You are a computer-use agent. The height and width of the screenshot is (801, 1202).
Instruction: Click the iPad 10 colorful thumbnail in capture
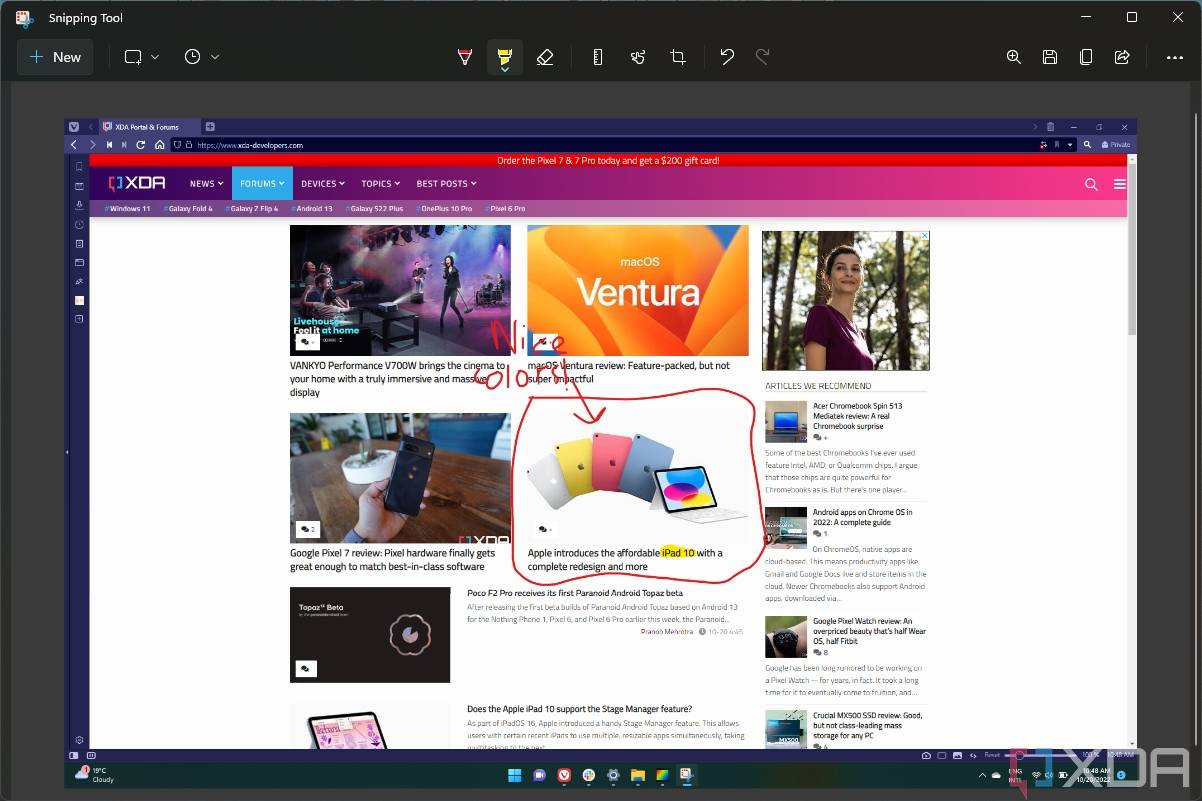(638, 478)
